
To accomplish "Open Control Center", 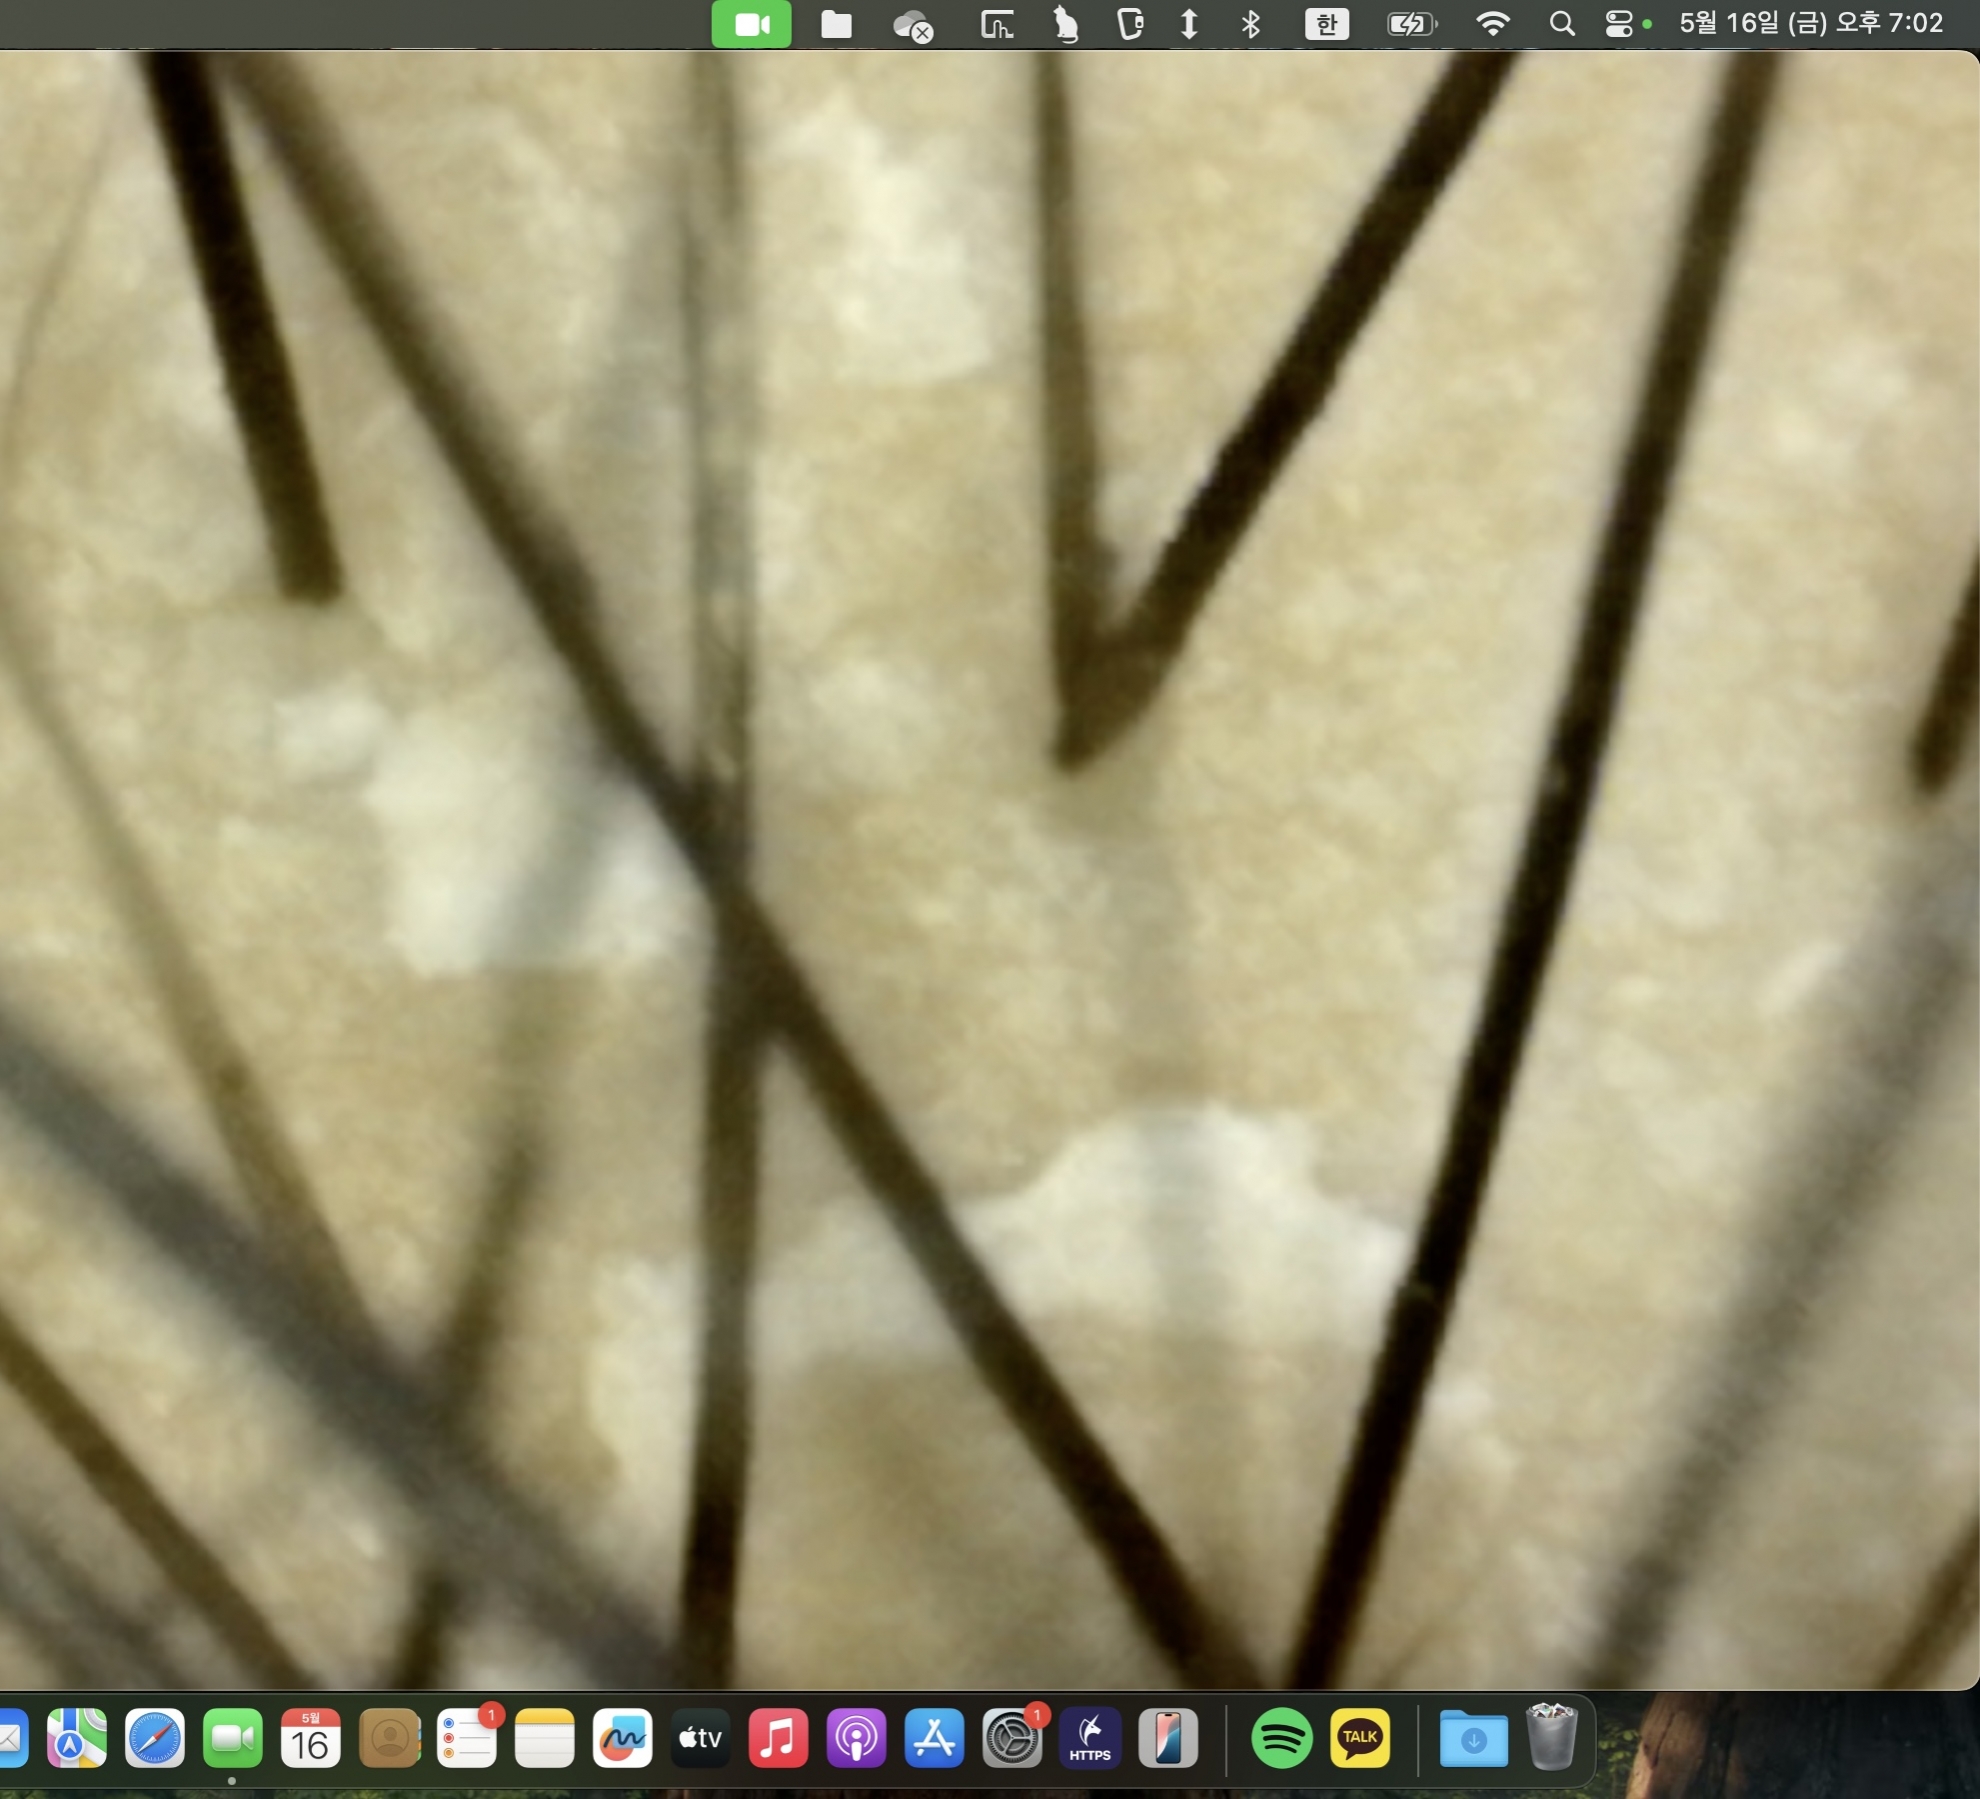I will point(1619,24).
